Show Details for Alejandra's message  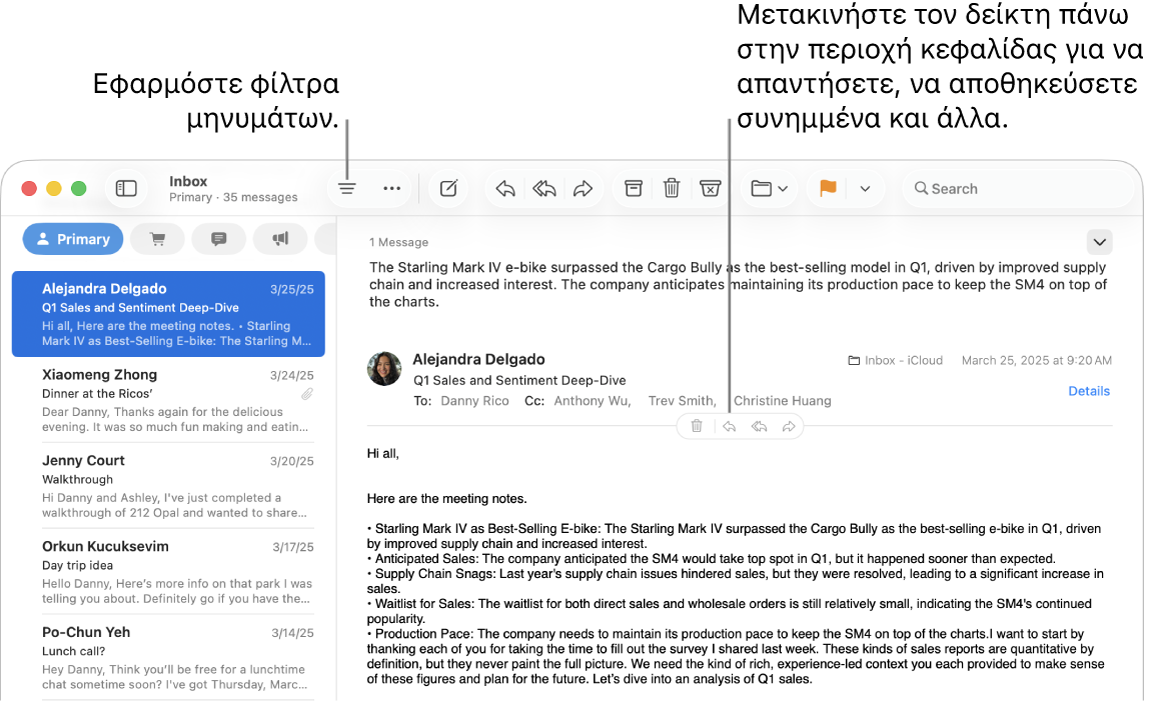tap(1089, 391)
